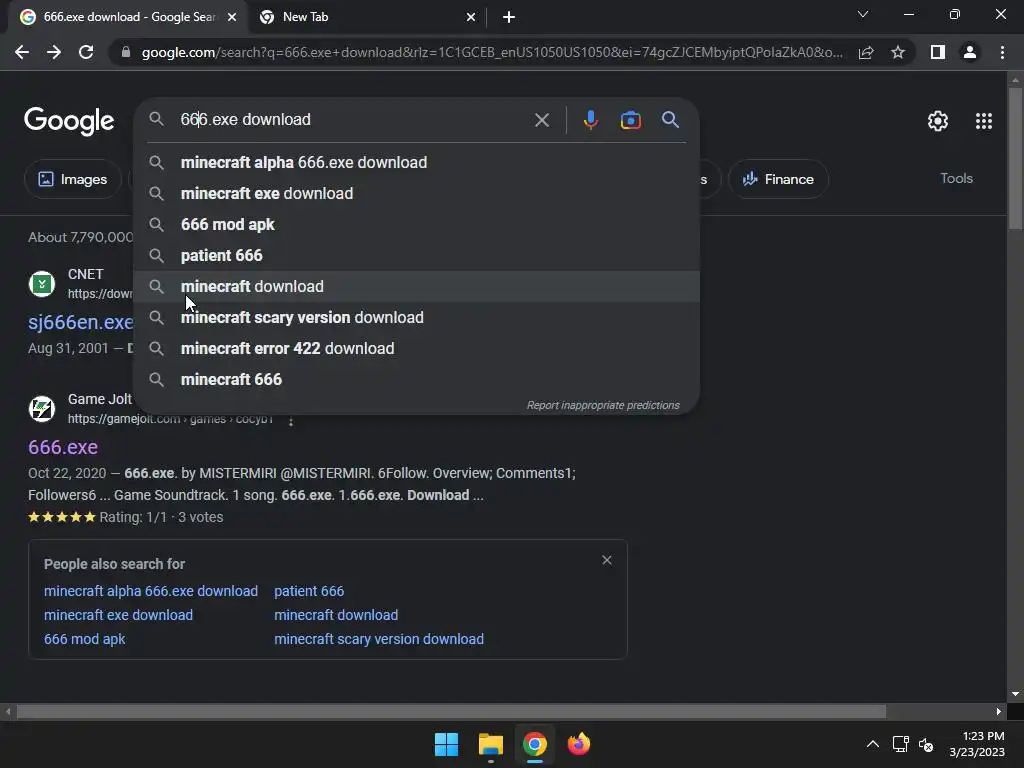
Task: Open more options for Game Jolt result
Action: 291,420
